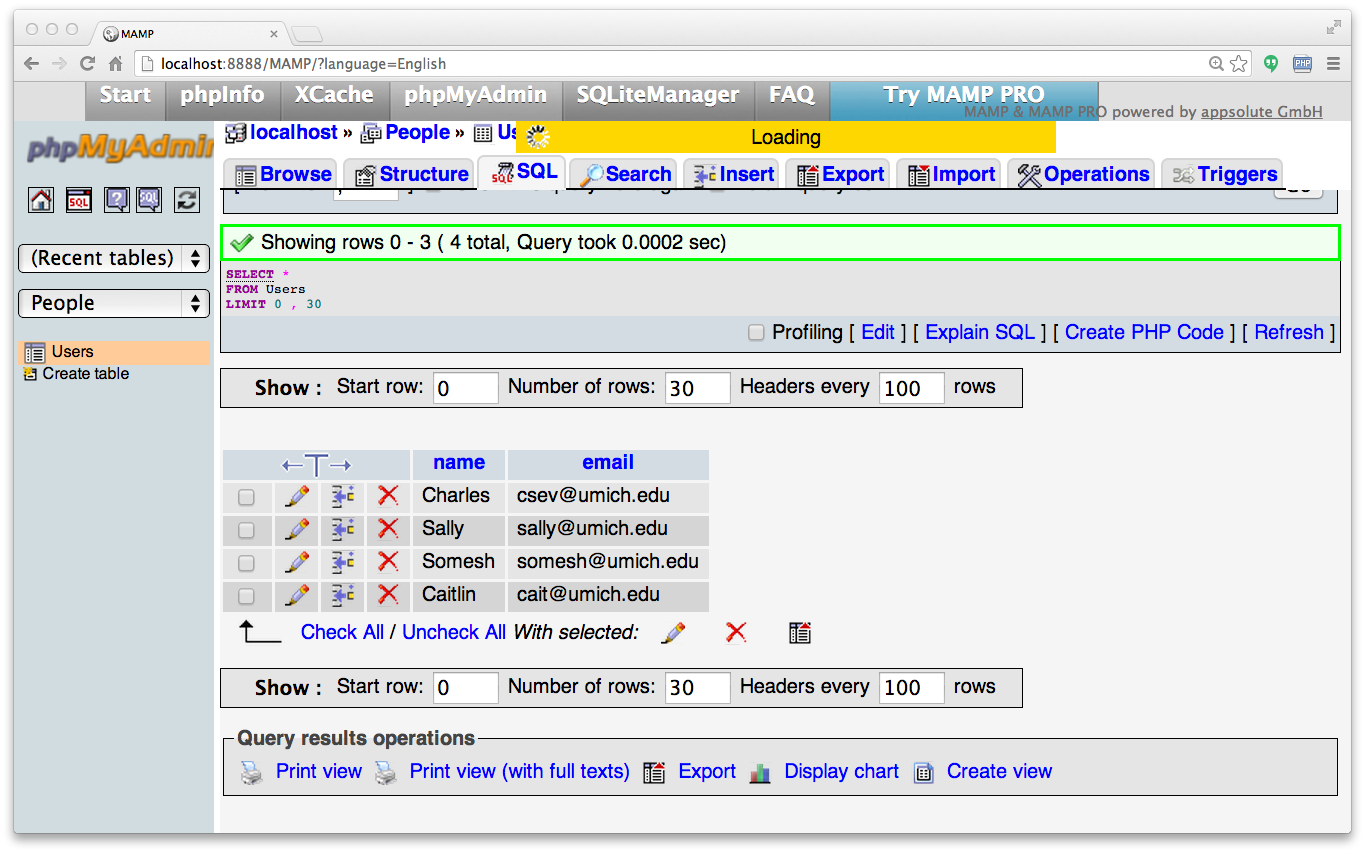Click the bottom Number of rows field
This screenshot has height=853, width=1365.
coord(698,688)
